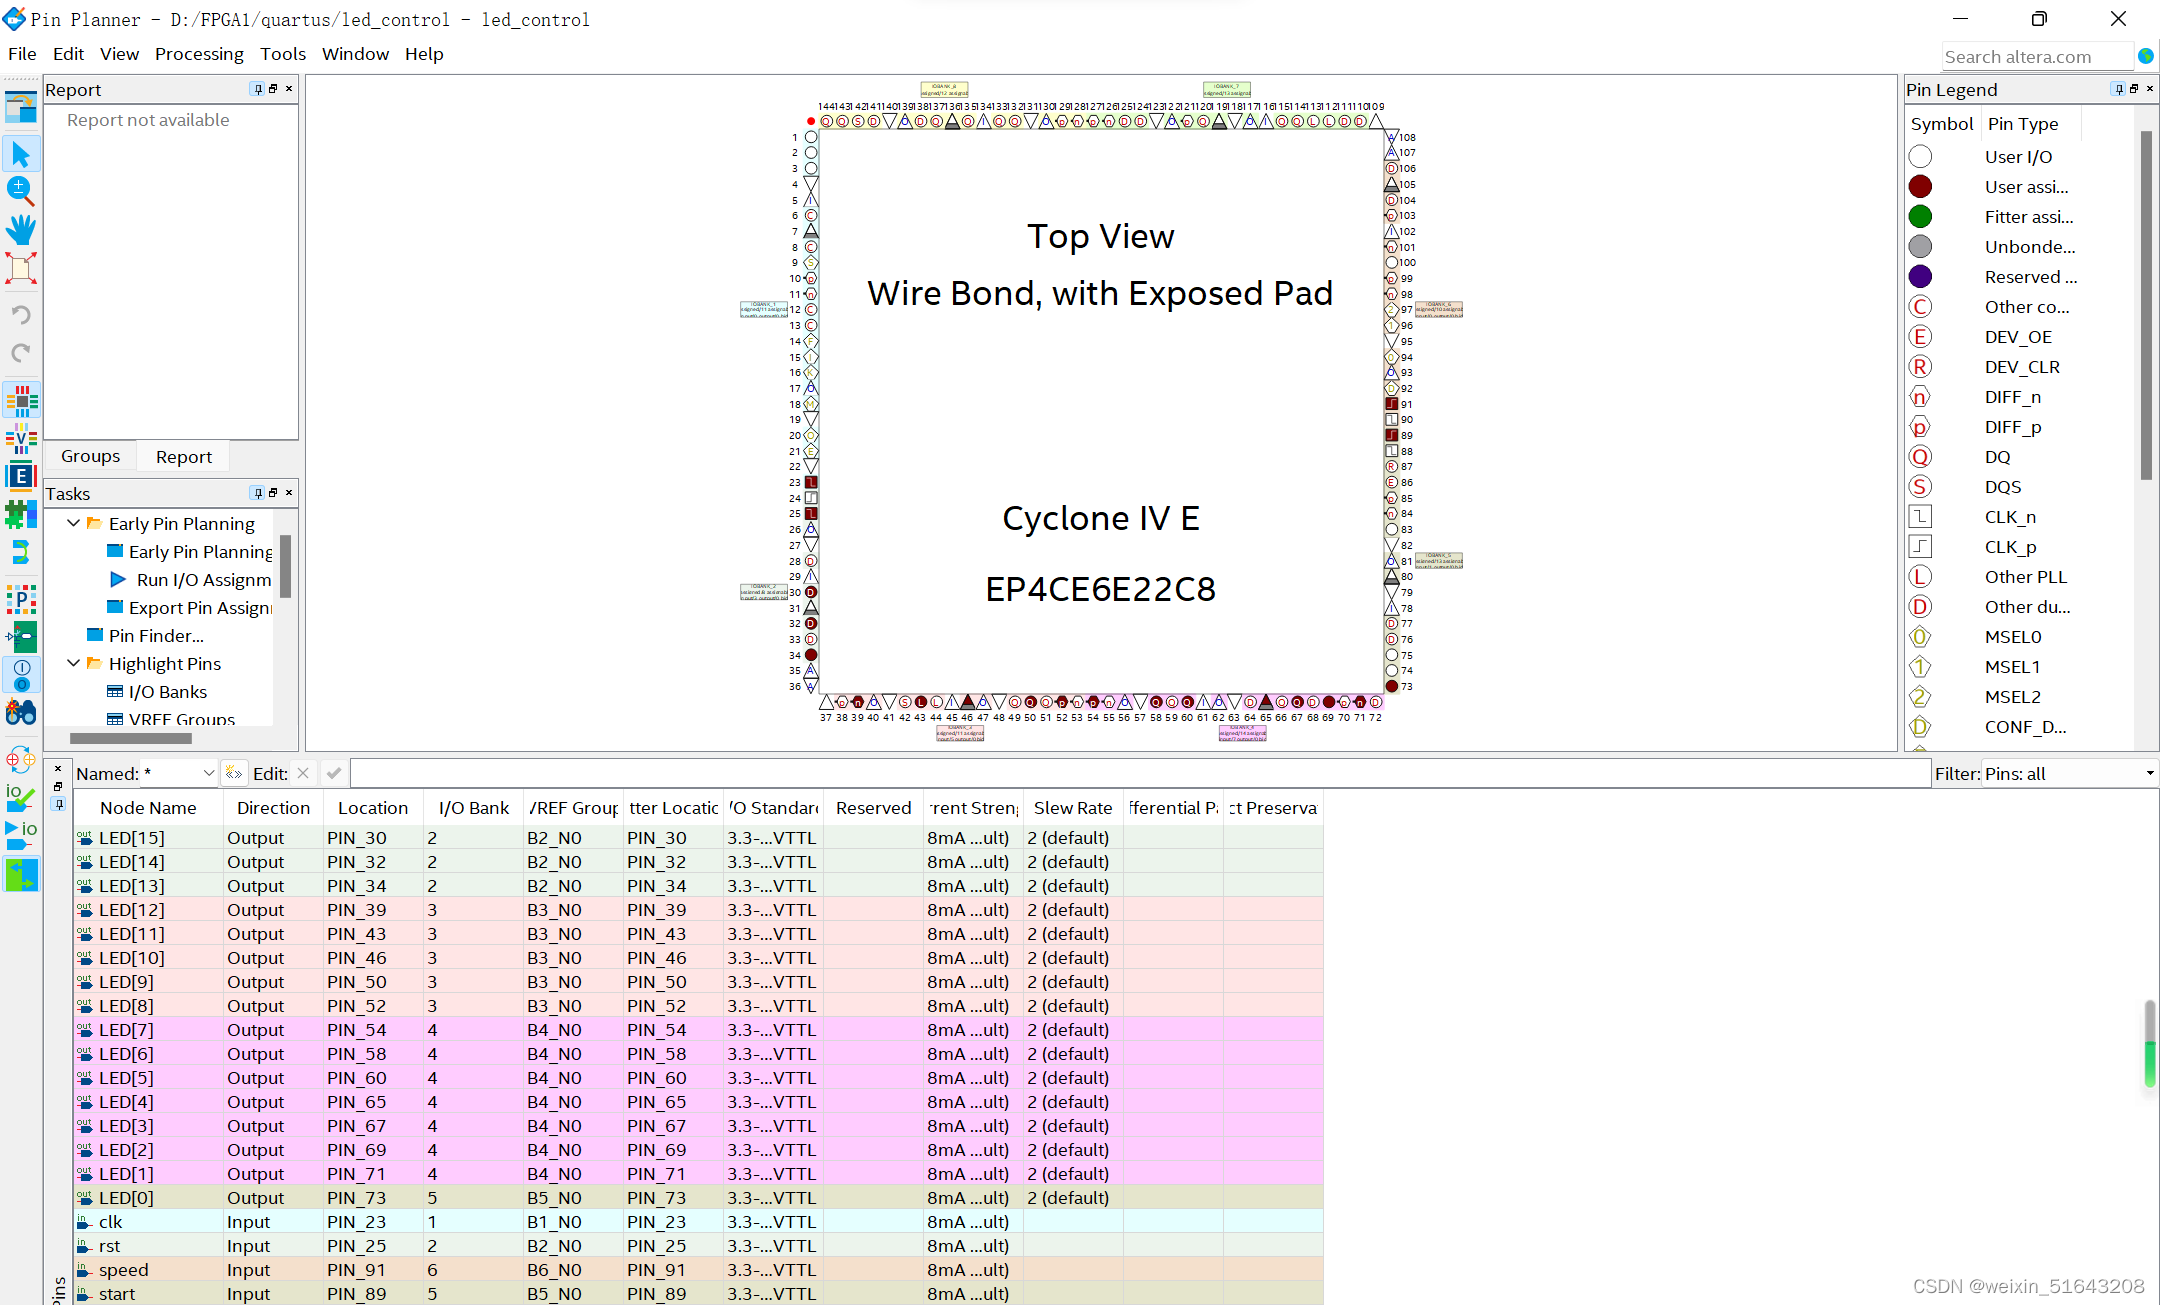Click the VREF groups 'V' icon
2160x1305 pixels.
pyautogui.click(x=21, y=438)
